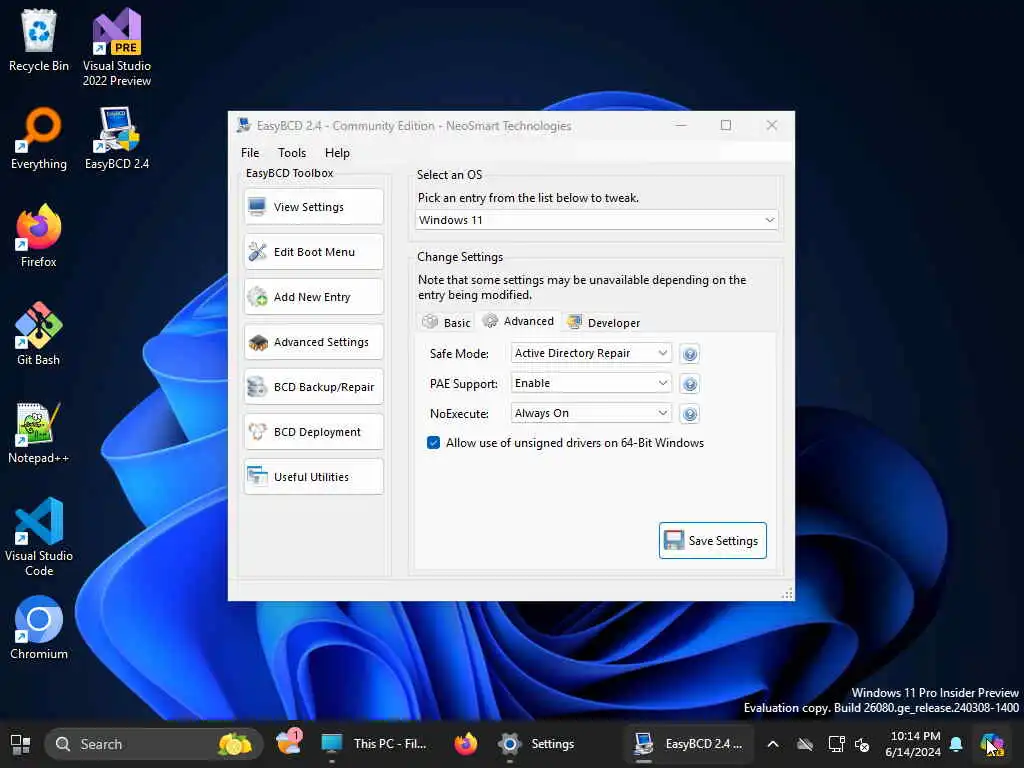Click the Useful Utilities button
Screen dimensions: 1024x768
313,477
